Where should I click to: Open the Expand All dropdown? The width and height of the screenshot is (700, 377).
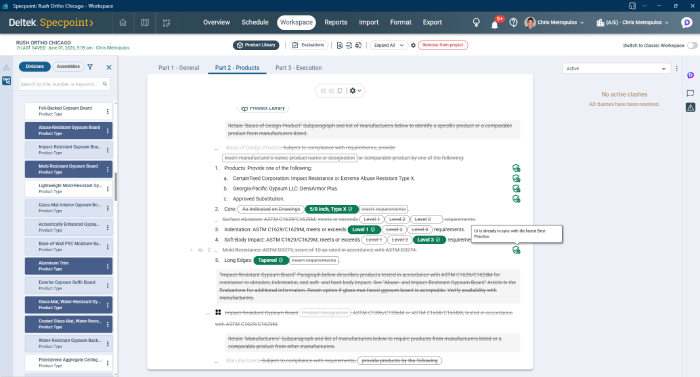[x=389, y=45]
